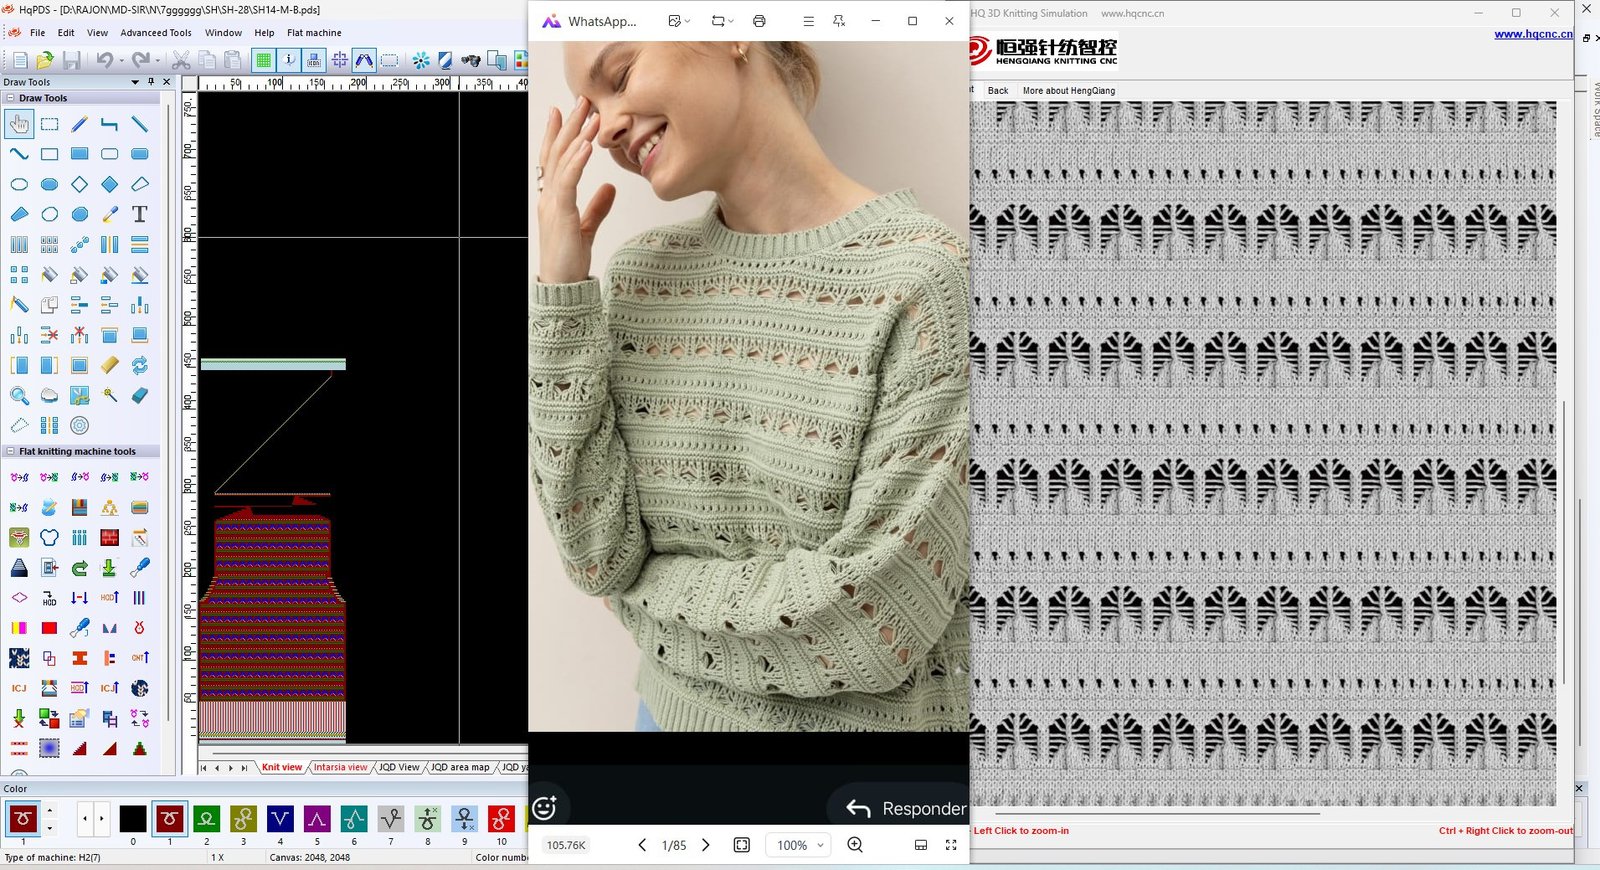The image size is (1600, 870).
Task: Choose the dashed rectangle selection tool
Action: coord(49,124)
